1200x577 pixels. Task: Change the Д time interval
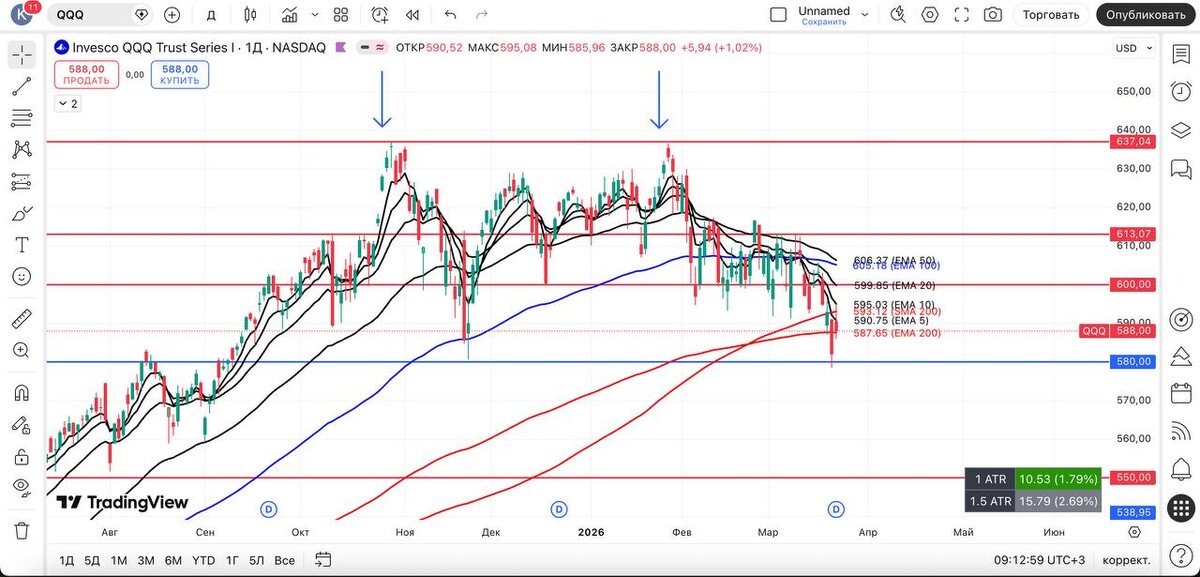pyautogui.click(x=211, y=15)
